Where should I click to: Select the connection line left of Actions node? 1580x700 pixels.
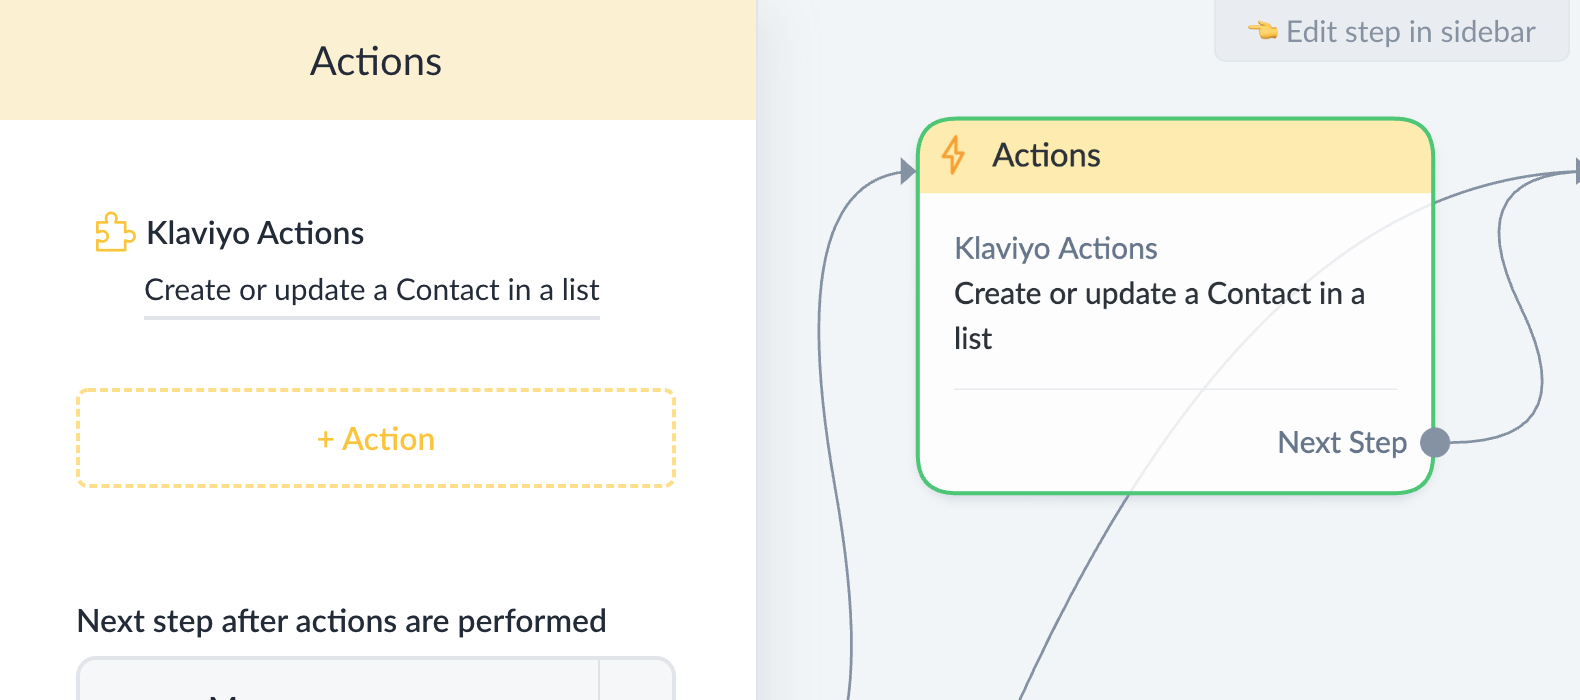coord(823,400)
